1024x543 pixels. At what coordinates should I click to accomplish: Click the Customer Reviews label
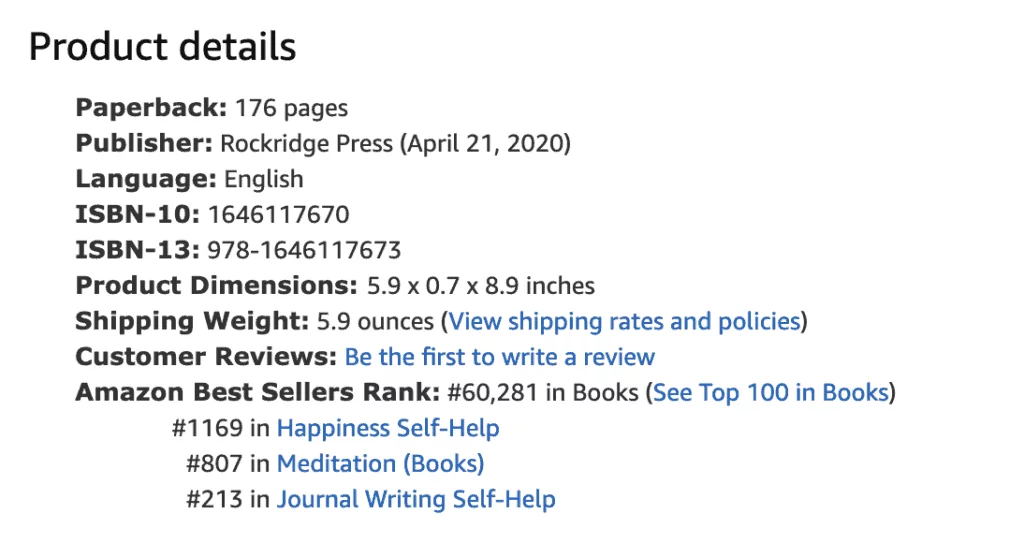coord(206,357)
